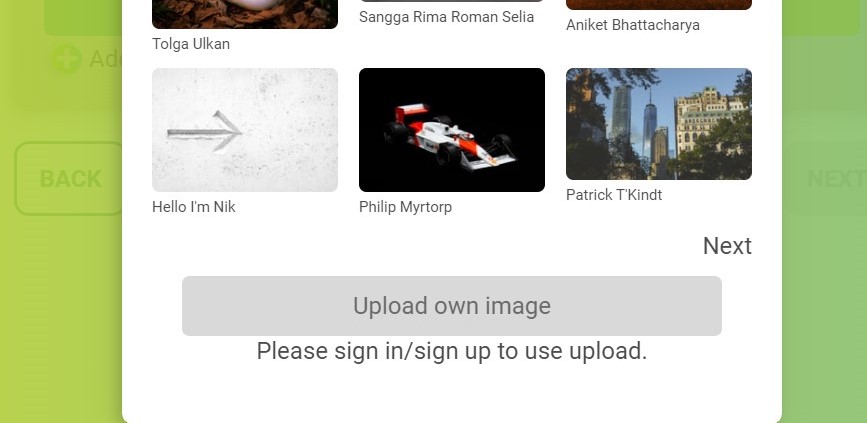Image resolution: width=867 pixels, height=423 pixels.
Task: Click the sign in/sign up notice text
Action: point(452,351)
